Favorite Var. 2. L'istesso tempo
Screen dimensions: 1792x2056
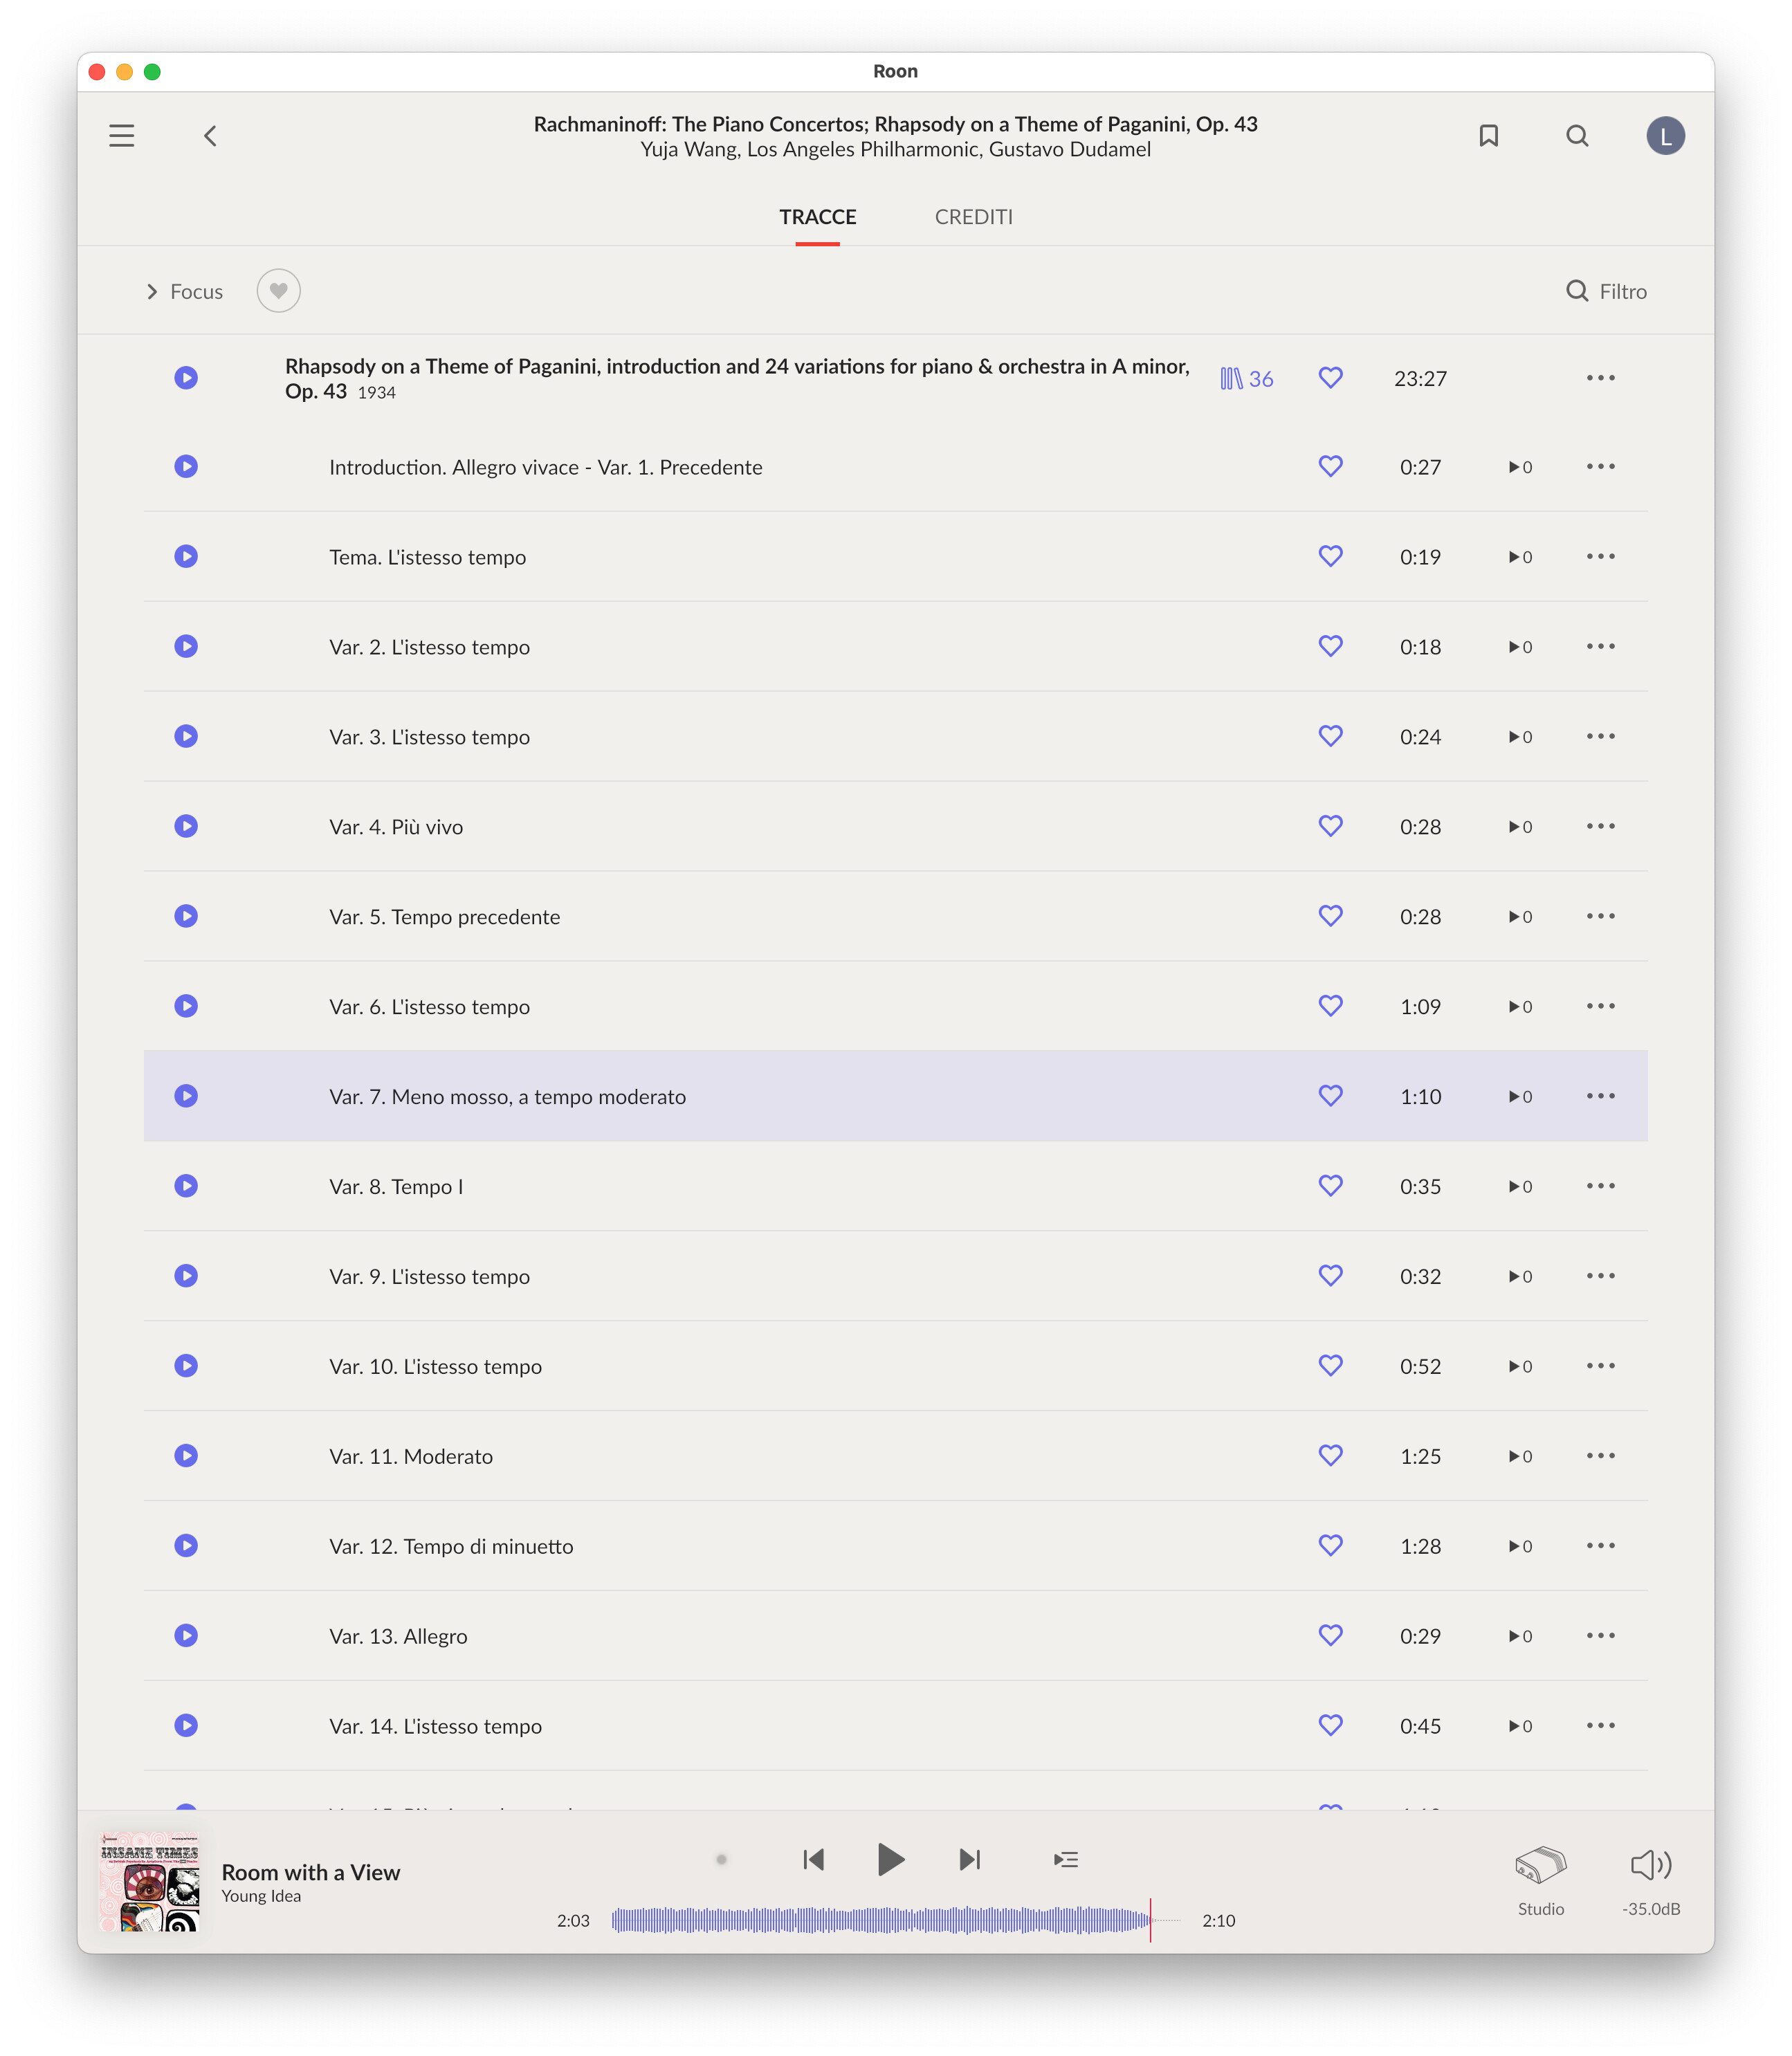tap(1330, 646)
